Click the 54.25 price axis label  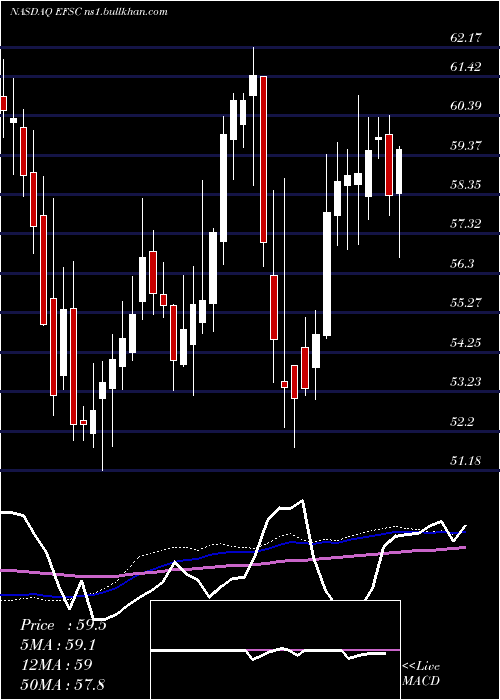(x=466, y=343)
